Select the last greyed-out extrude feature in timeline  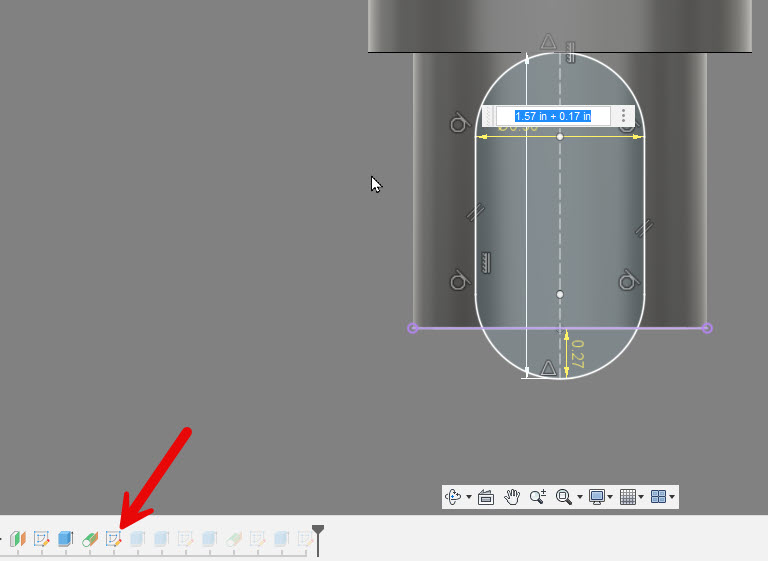click(x=282, y=539)
